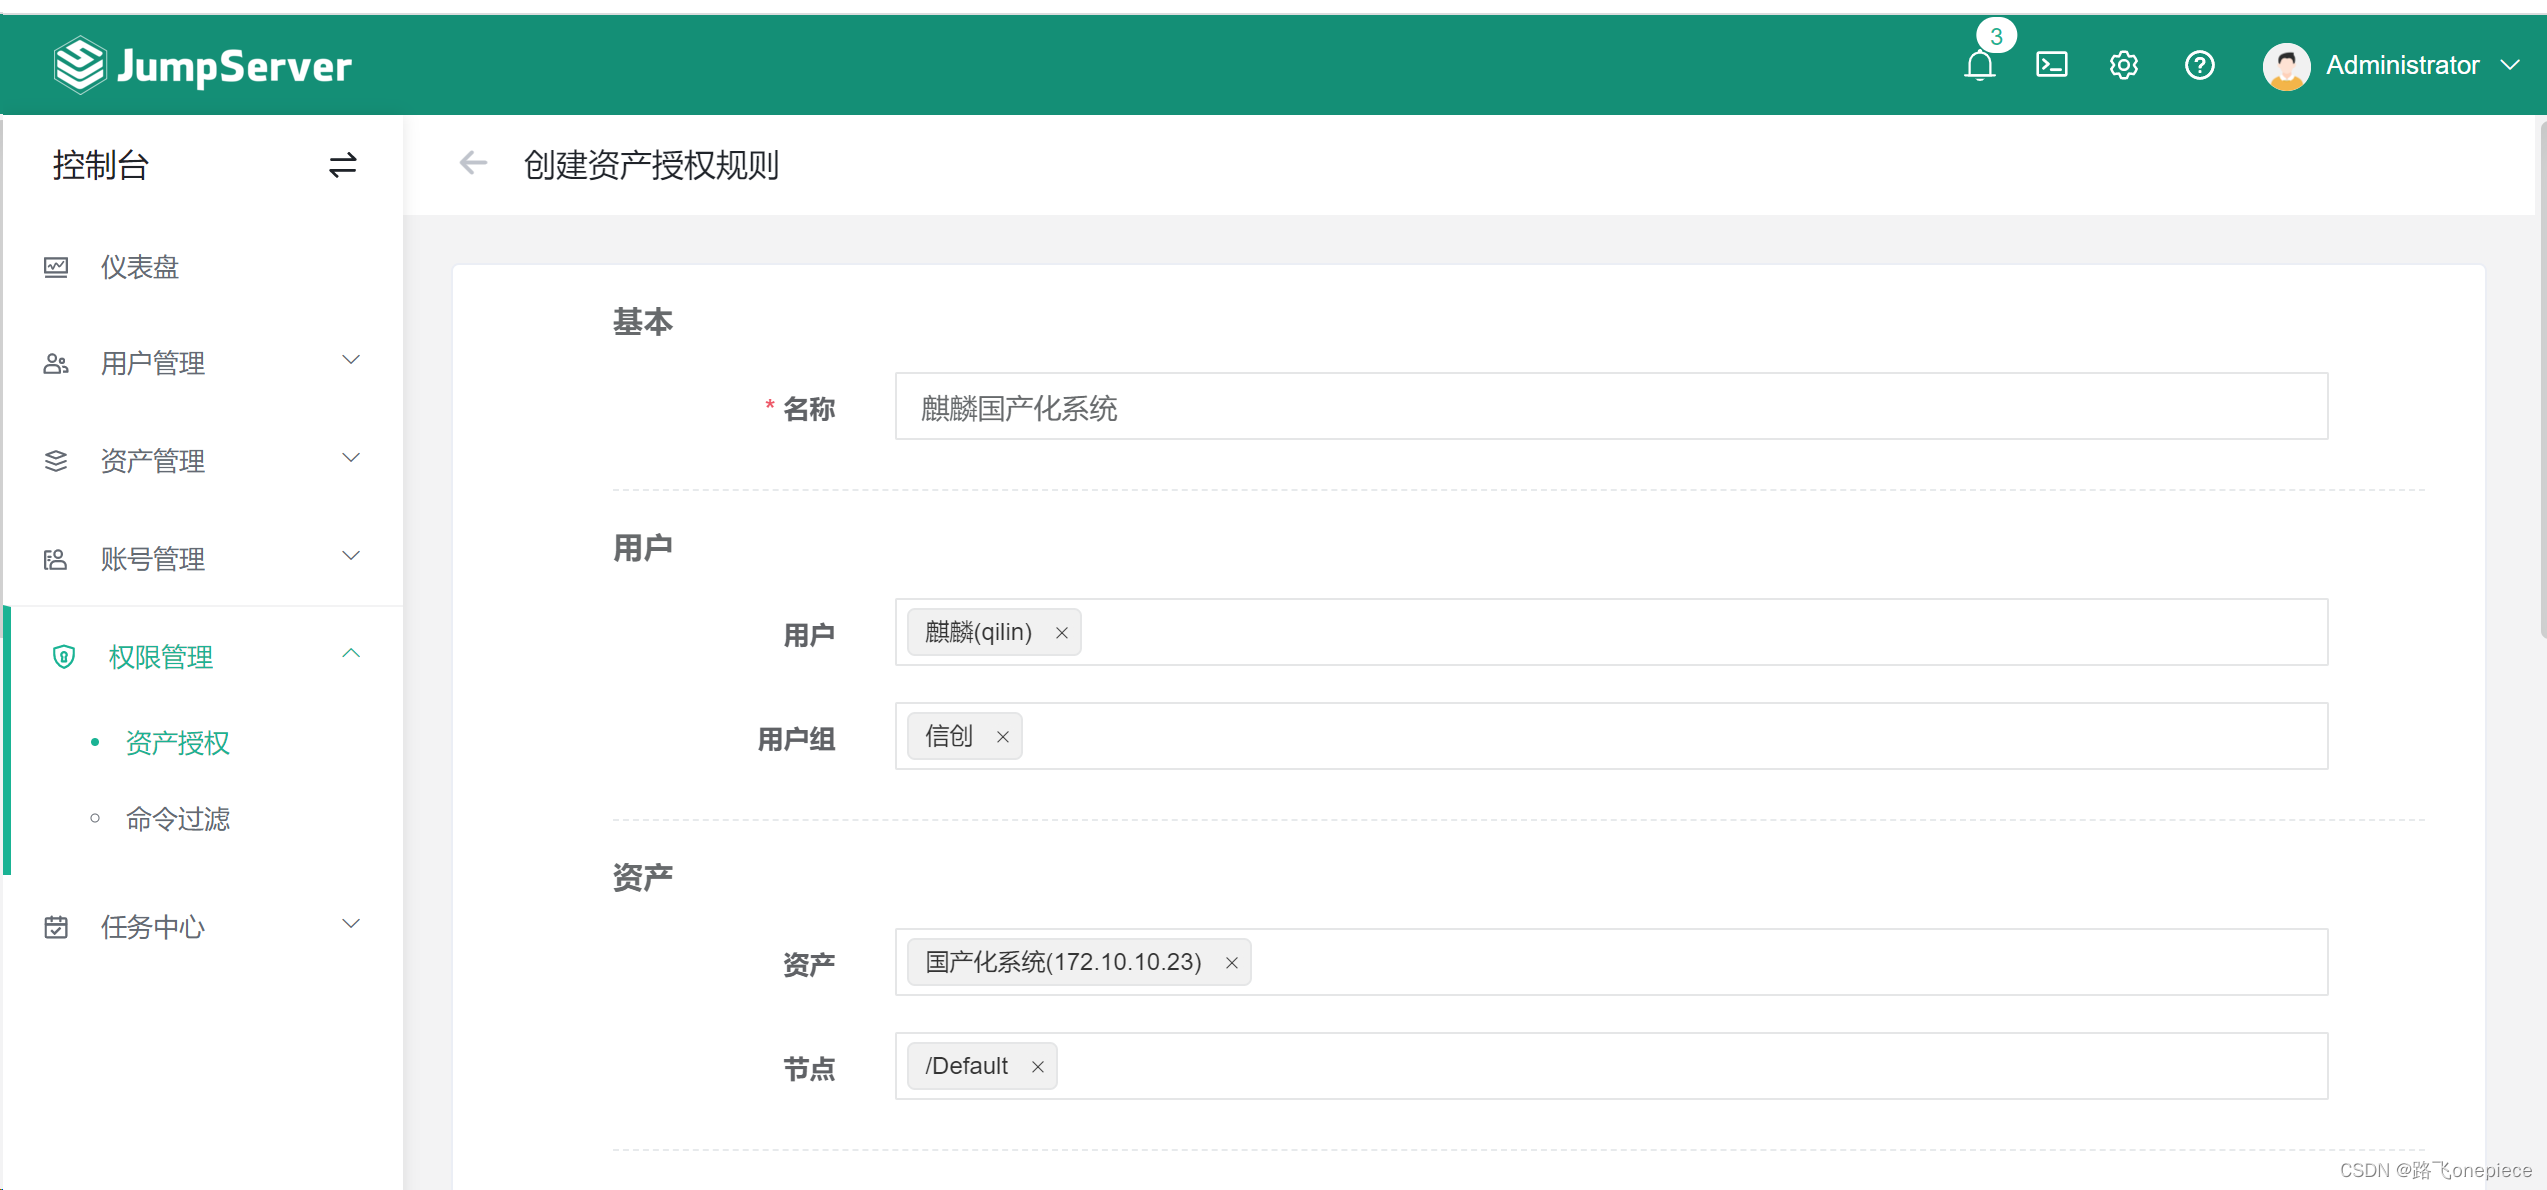Click the 控制台 heading

(101, 165)
